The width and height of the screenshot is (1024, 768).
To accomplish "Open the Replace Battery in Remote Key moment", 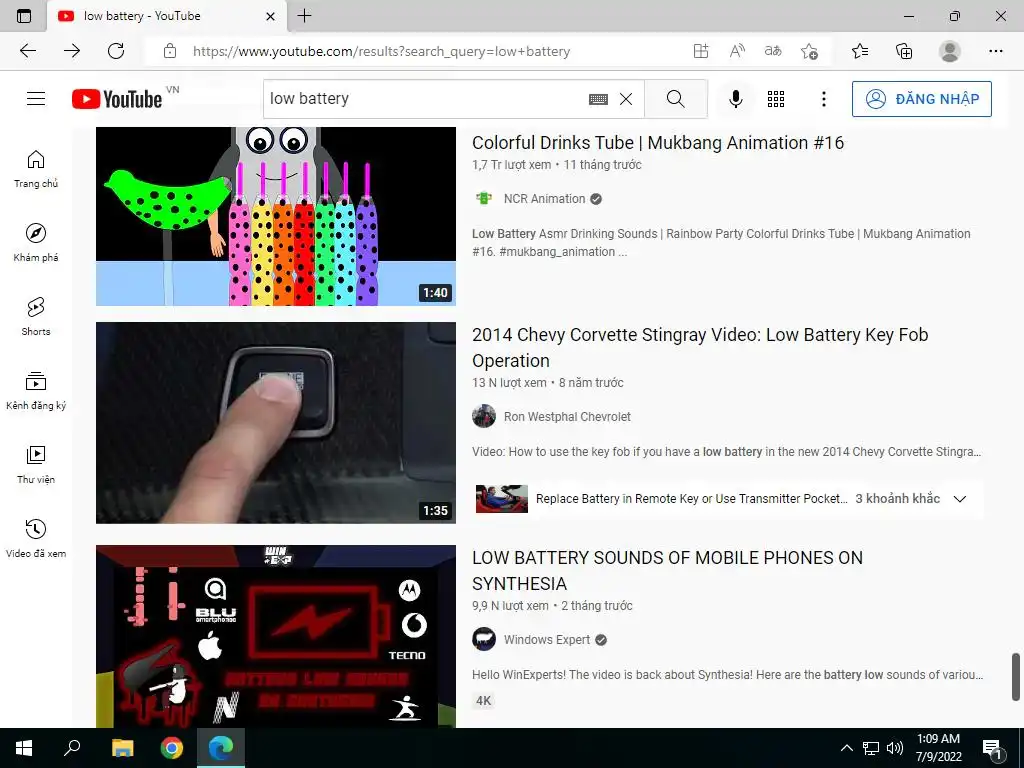I will coord(661,499).
